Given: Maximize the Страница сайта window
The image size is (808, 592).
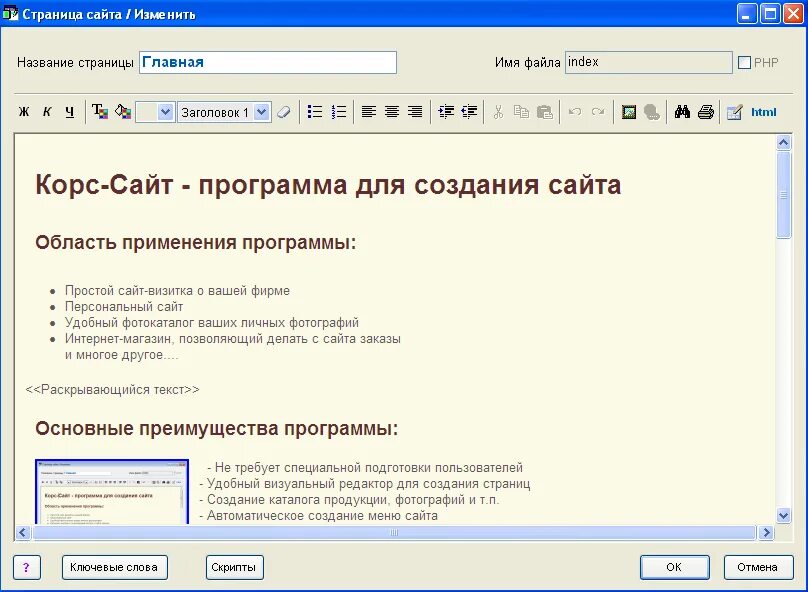Looking at the screenshot, I should (x=770, y=13).
